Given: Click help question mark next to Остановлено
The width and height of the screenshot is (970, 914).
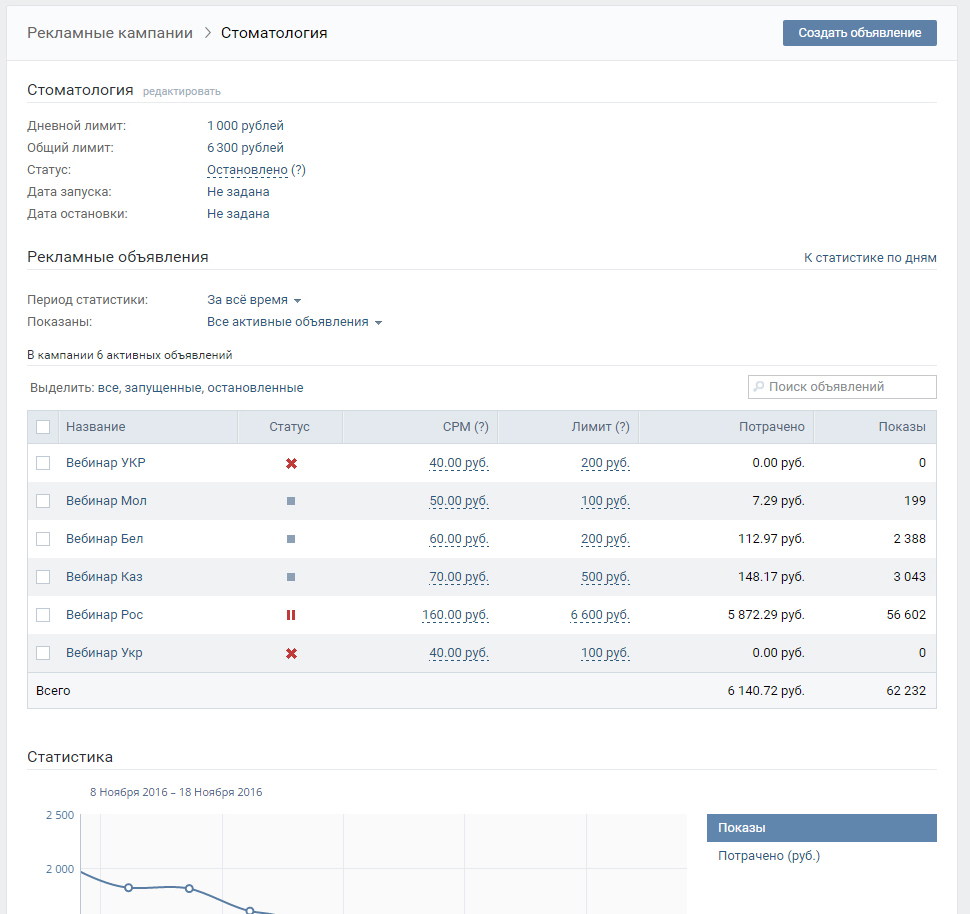Looking at the screenshot, I should click(x=298, y=170).
